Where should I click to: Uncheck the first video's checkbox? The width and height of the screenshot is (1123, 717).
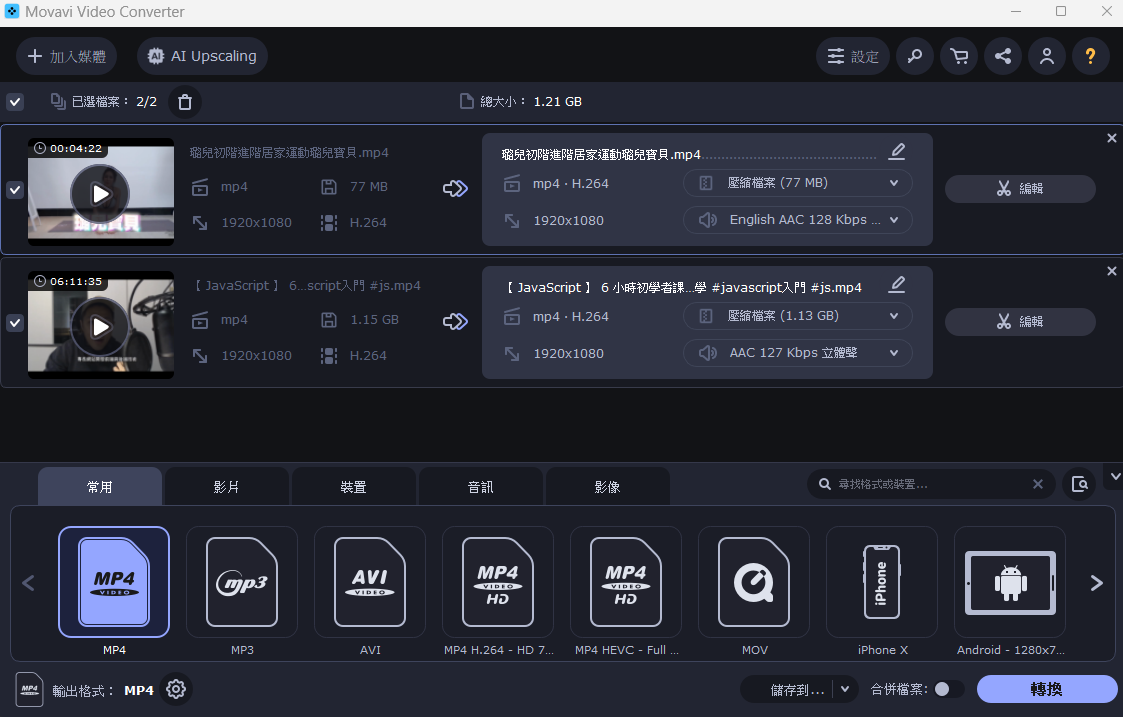pyautogui.click(x=15, y=190)
